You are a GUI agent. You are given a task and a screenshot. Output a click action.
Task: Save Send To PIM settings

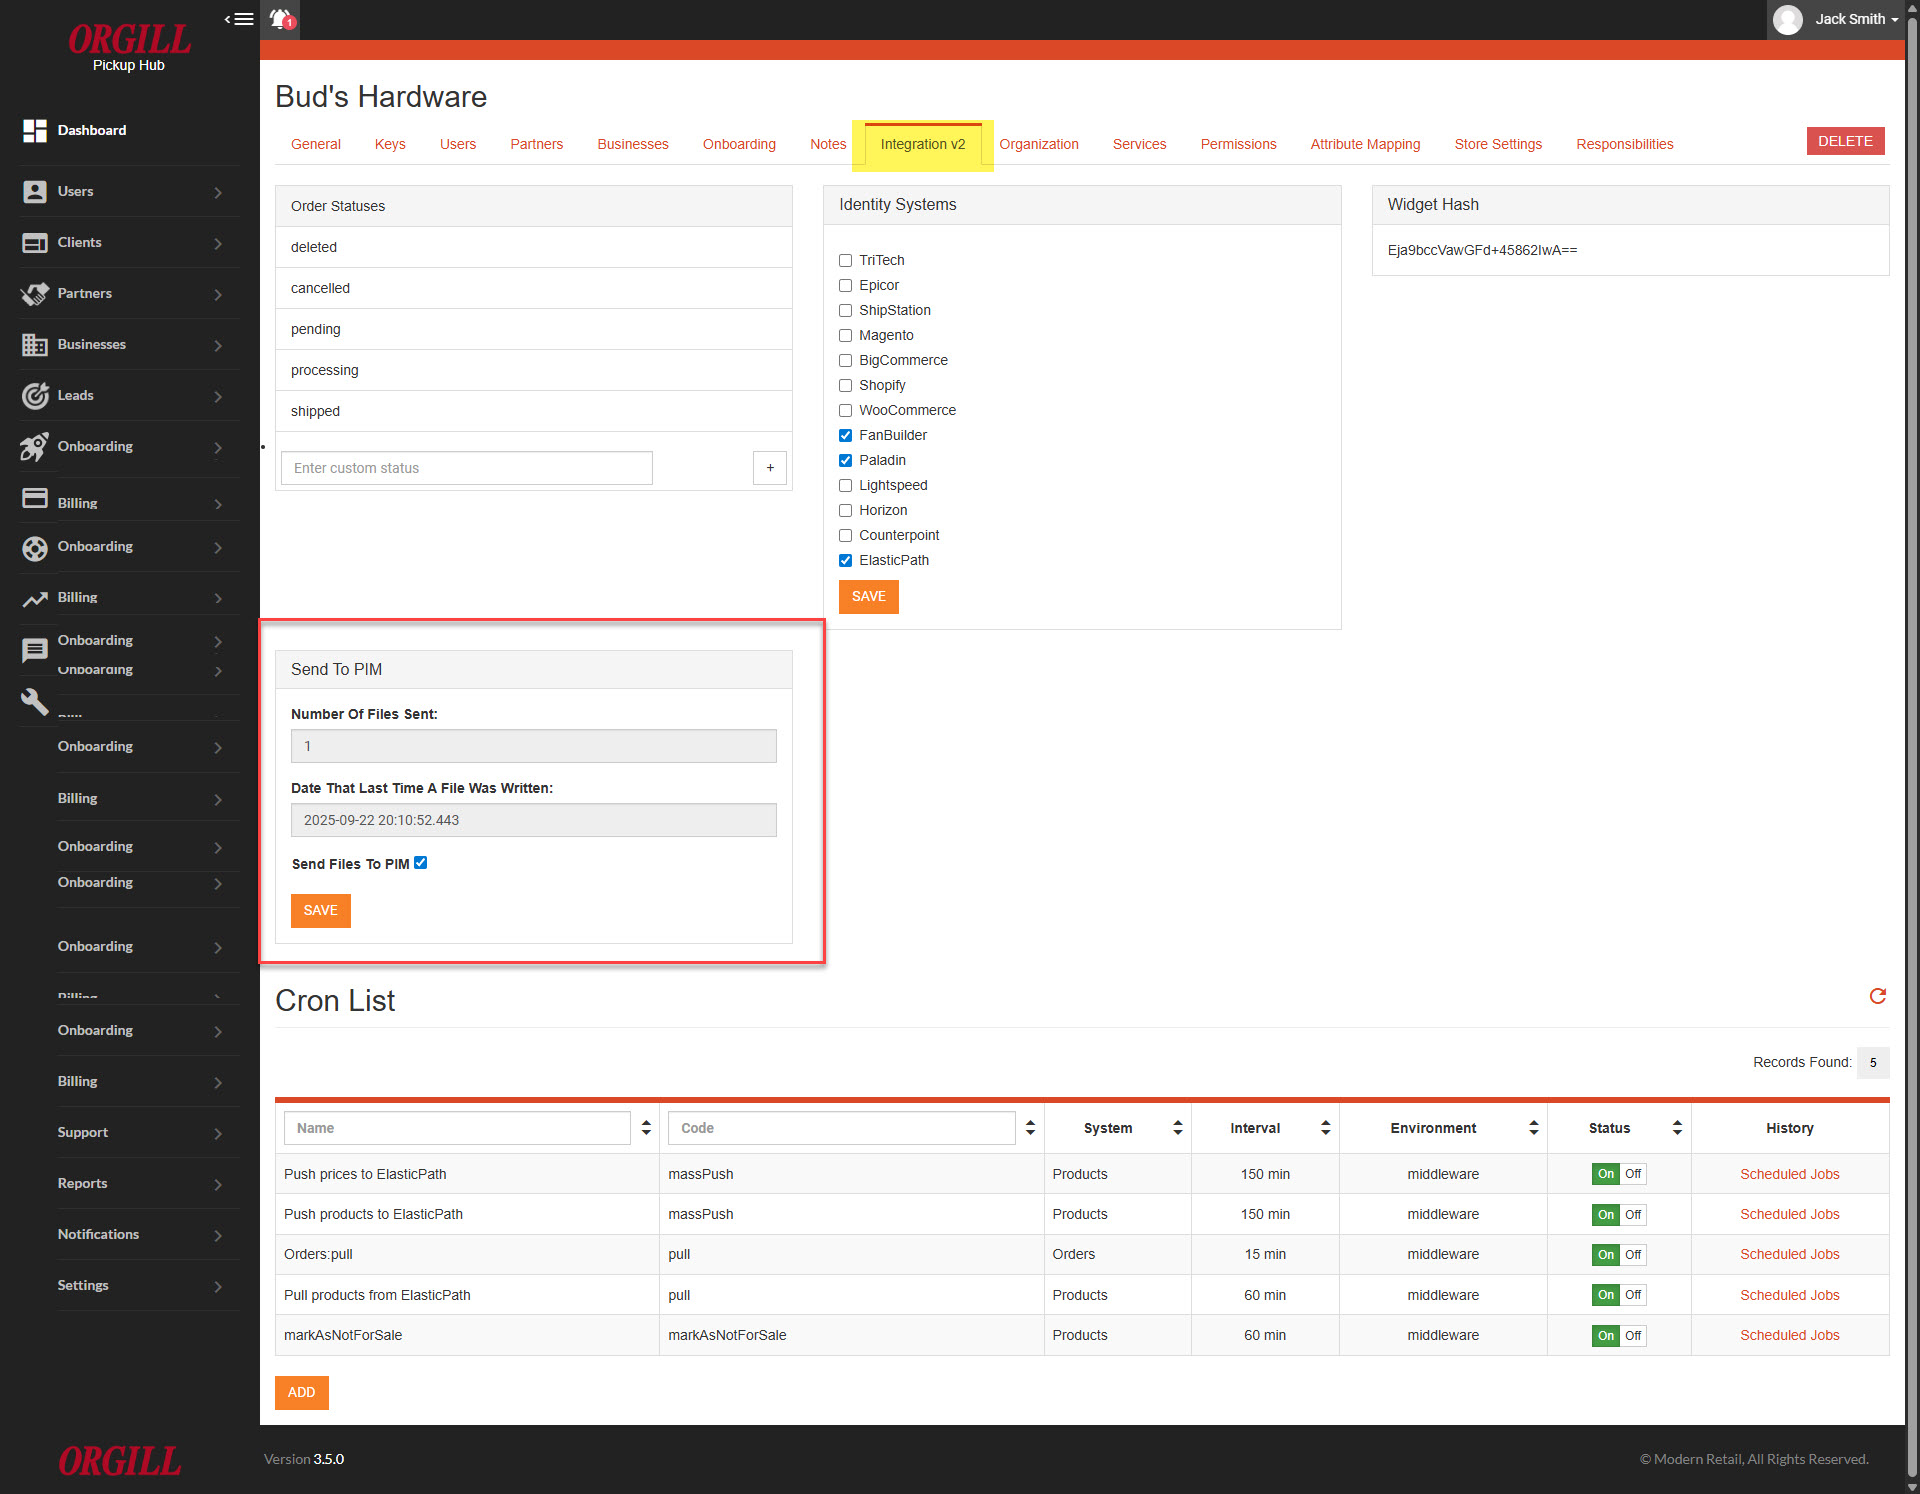coord(320,911)
